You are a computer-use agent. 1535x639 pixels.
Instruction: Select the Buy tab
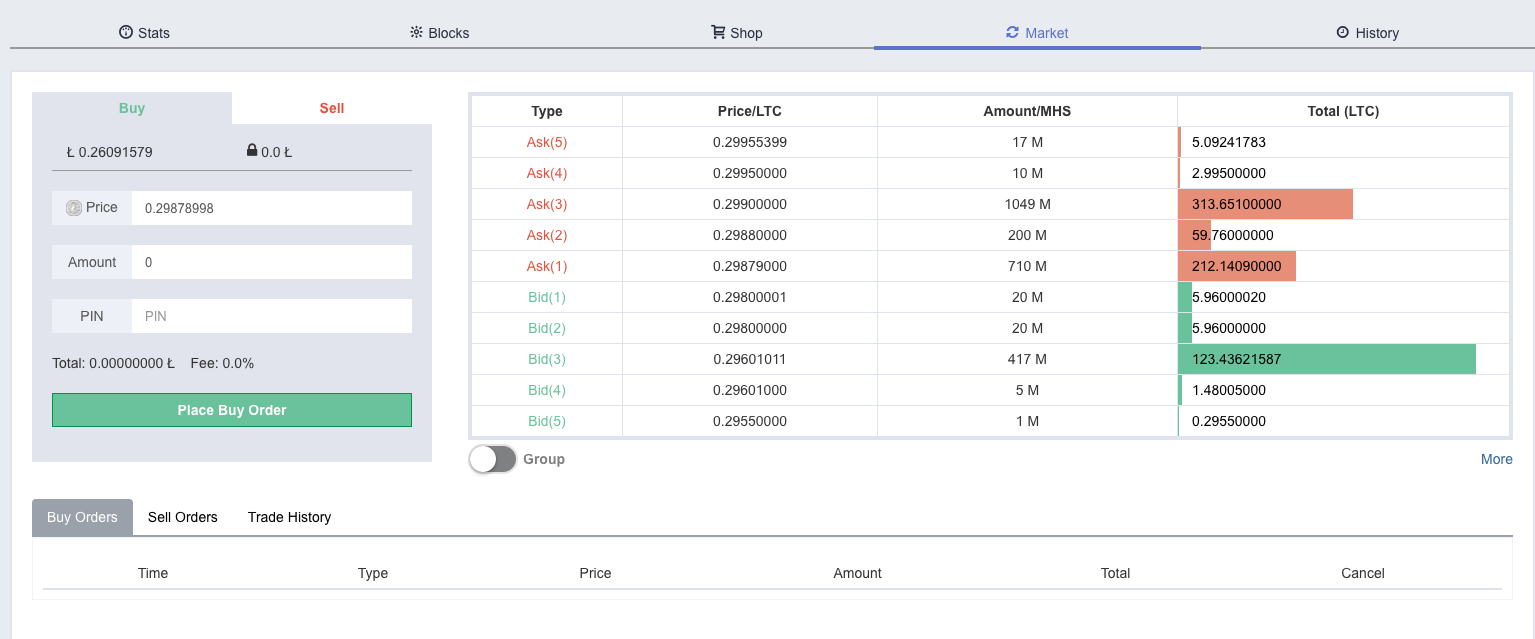click(x=132, y=108)
